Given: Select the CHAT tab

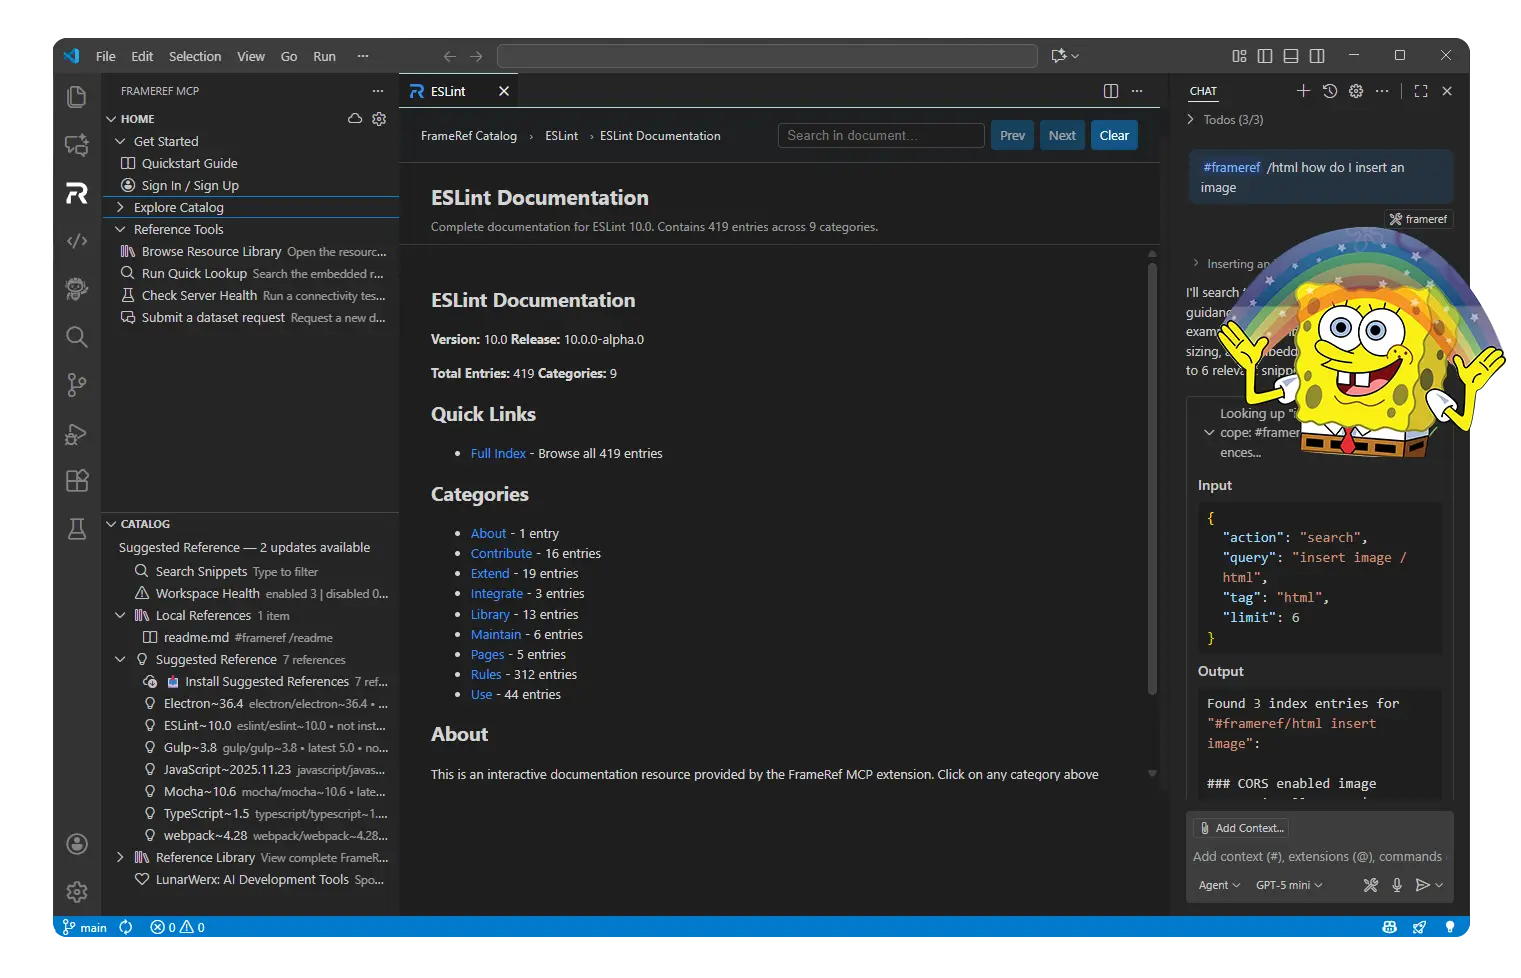Looking at the screenshot, I should coord(1203,91).
